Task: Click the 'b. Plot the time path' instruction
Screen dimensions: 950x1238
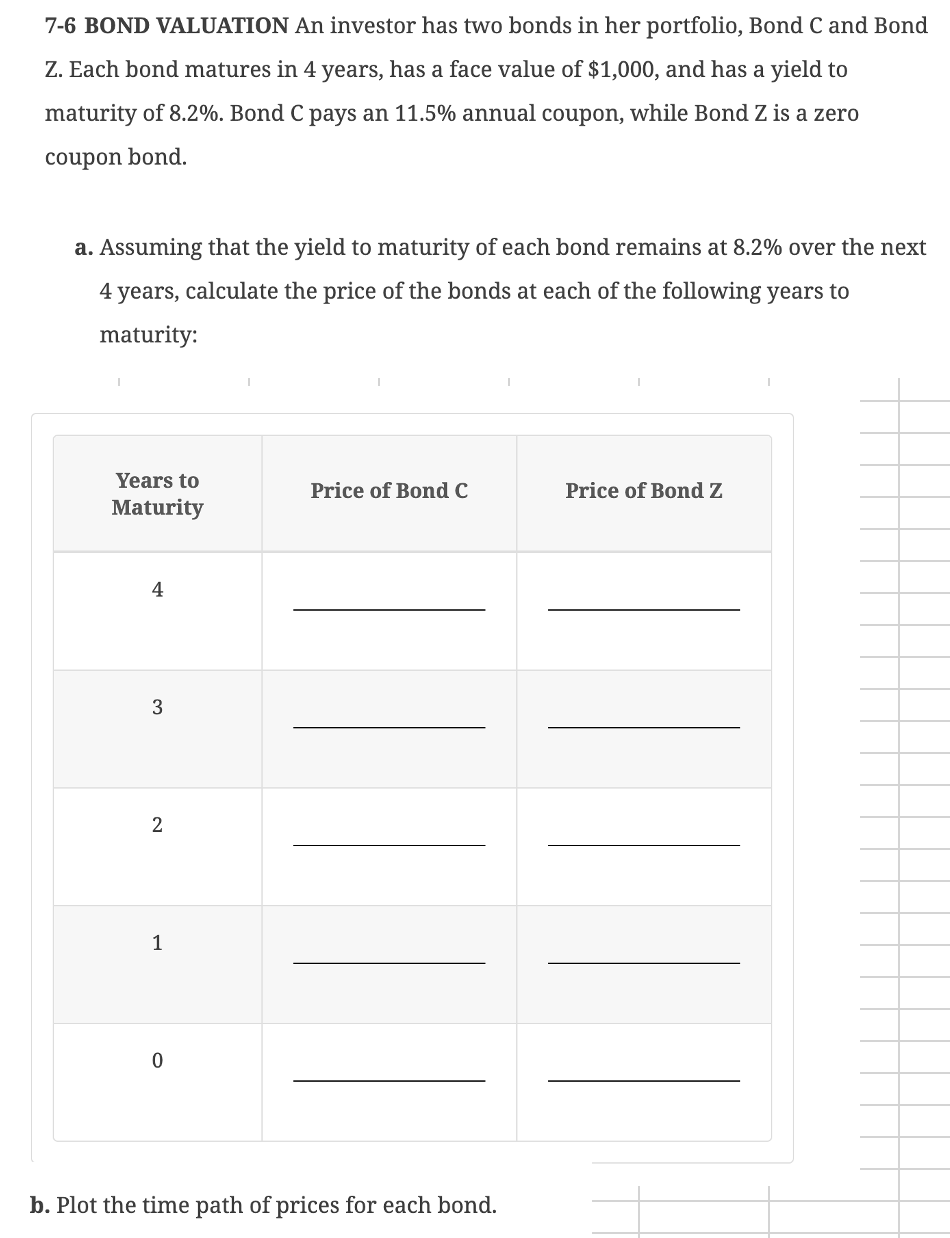Action: tap(263, 1204)
